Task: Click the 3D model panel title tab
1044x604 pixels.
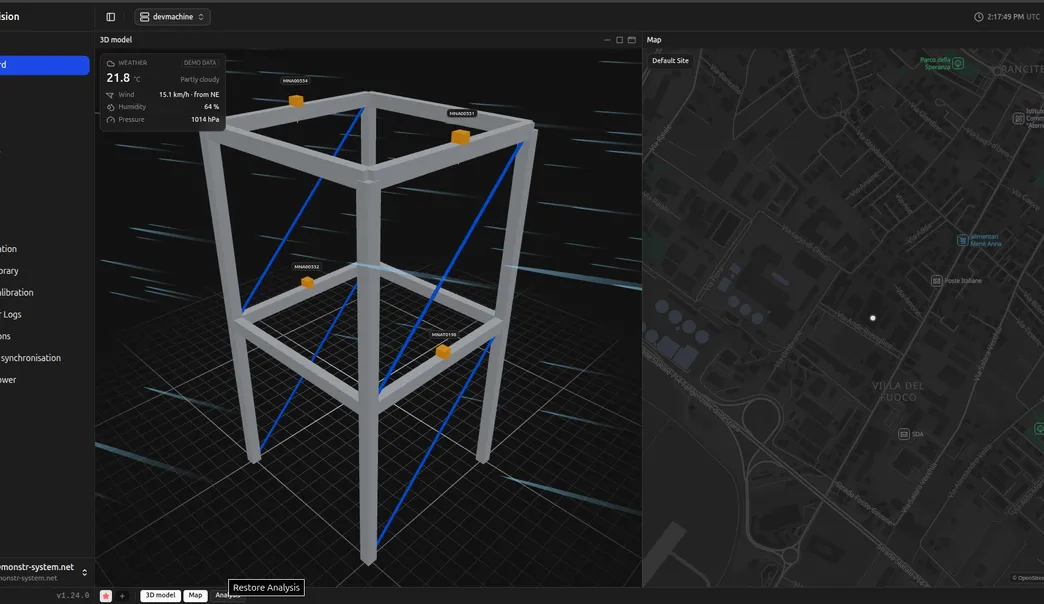Action: pyautogui.click(x=116, y=40)
